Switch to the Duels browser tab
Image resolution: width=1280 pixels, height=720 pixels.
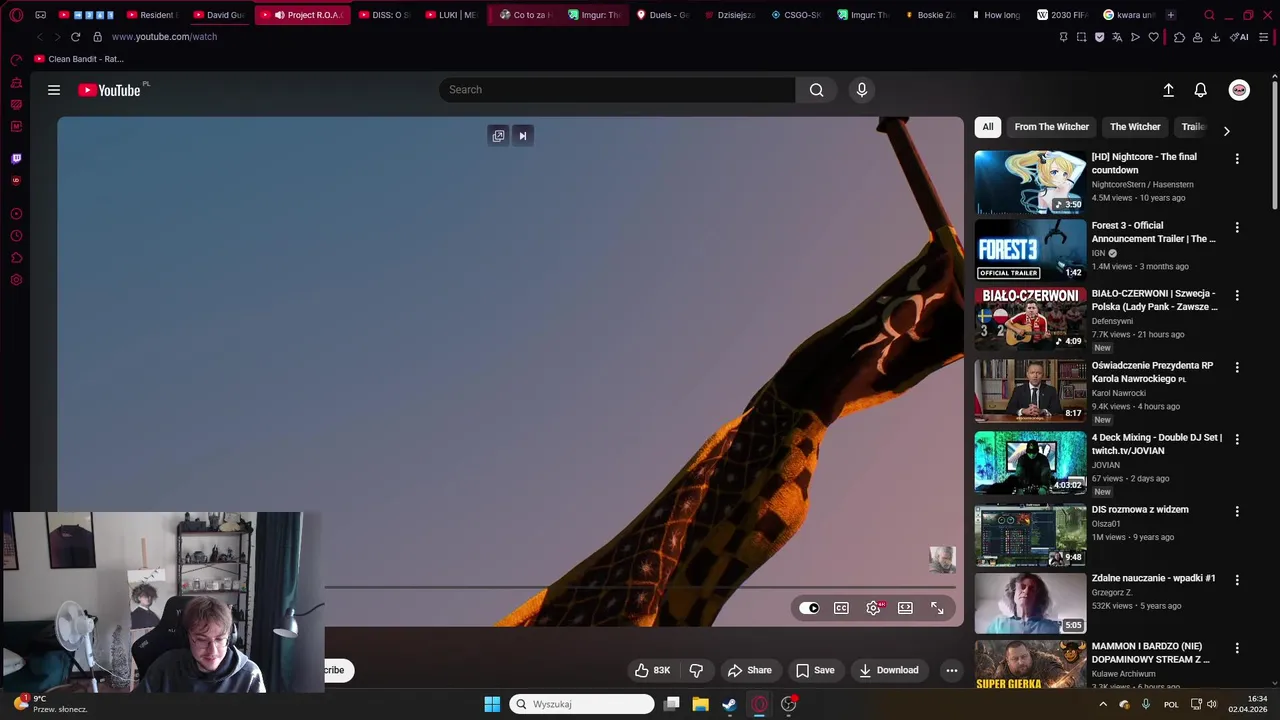coord(662,15)
